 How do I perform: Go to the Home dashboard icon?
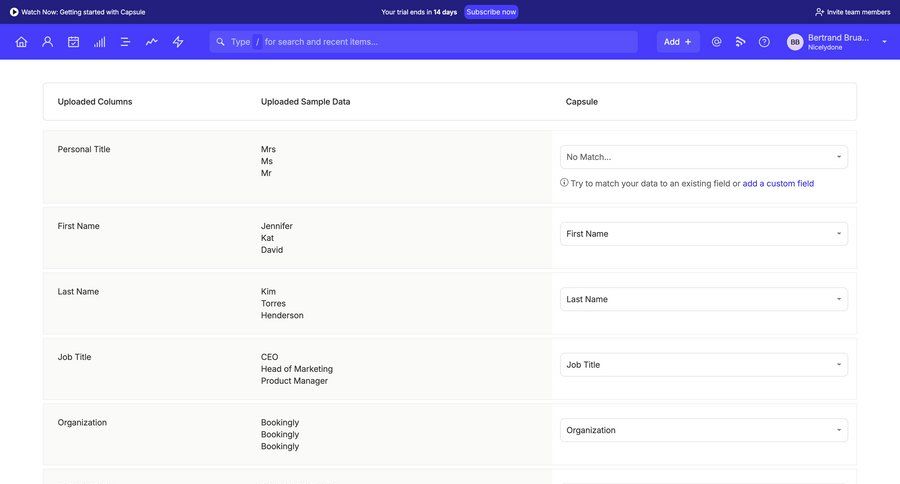point(21,42)
